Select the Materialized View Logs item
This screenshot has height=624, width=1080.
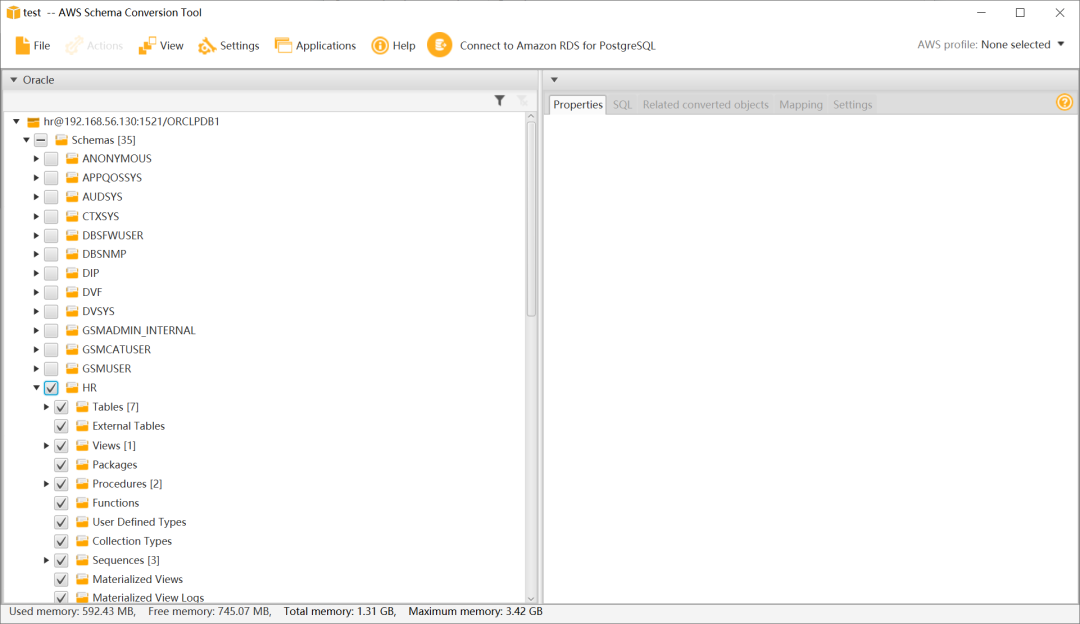pos(148,598)
